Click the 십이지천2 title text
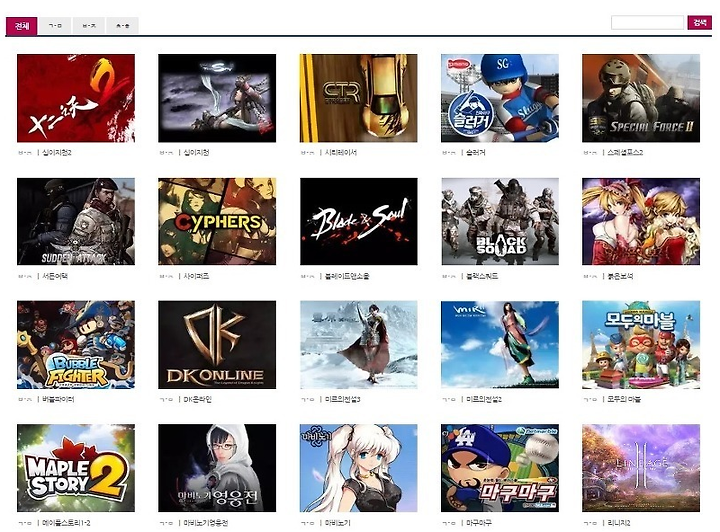Viewport: 720px width, 532px height. 57,152
